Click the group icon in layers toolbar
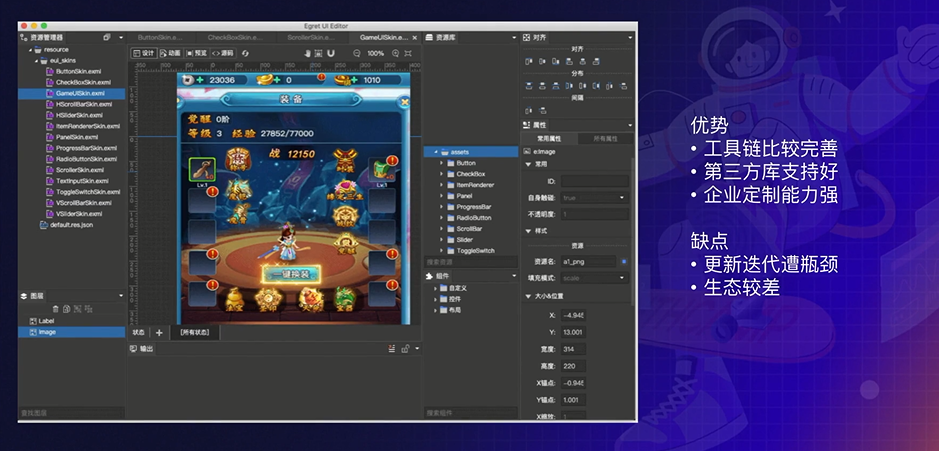Screen dimensions: 939x451 pos(77,309)
